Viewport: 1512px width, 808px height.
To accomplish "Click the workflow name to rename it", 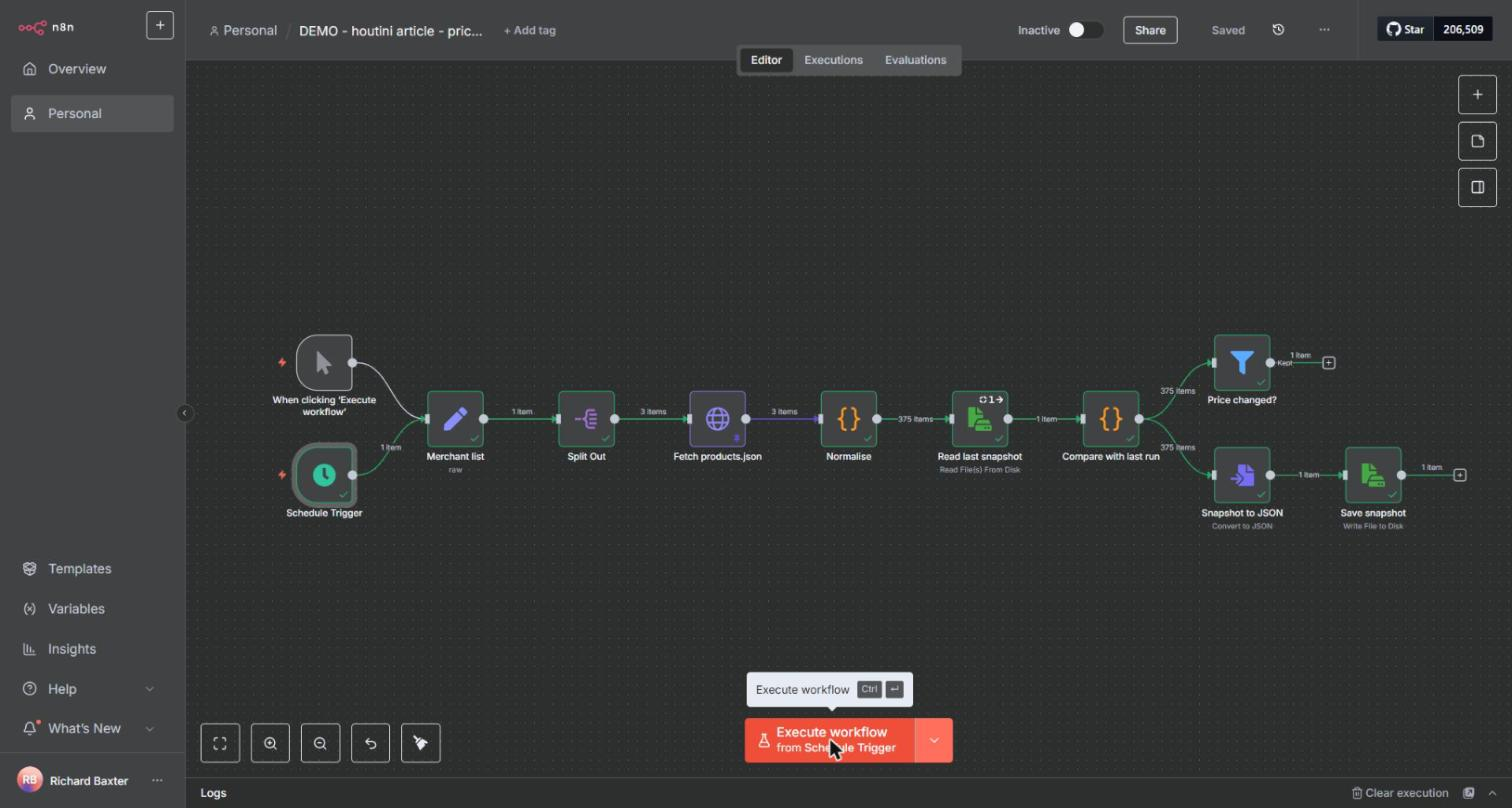I will coord(391,31).
